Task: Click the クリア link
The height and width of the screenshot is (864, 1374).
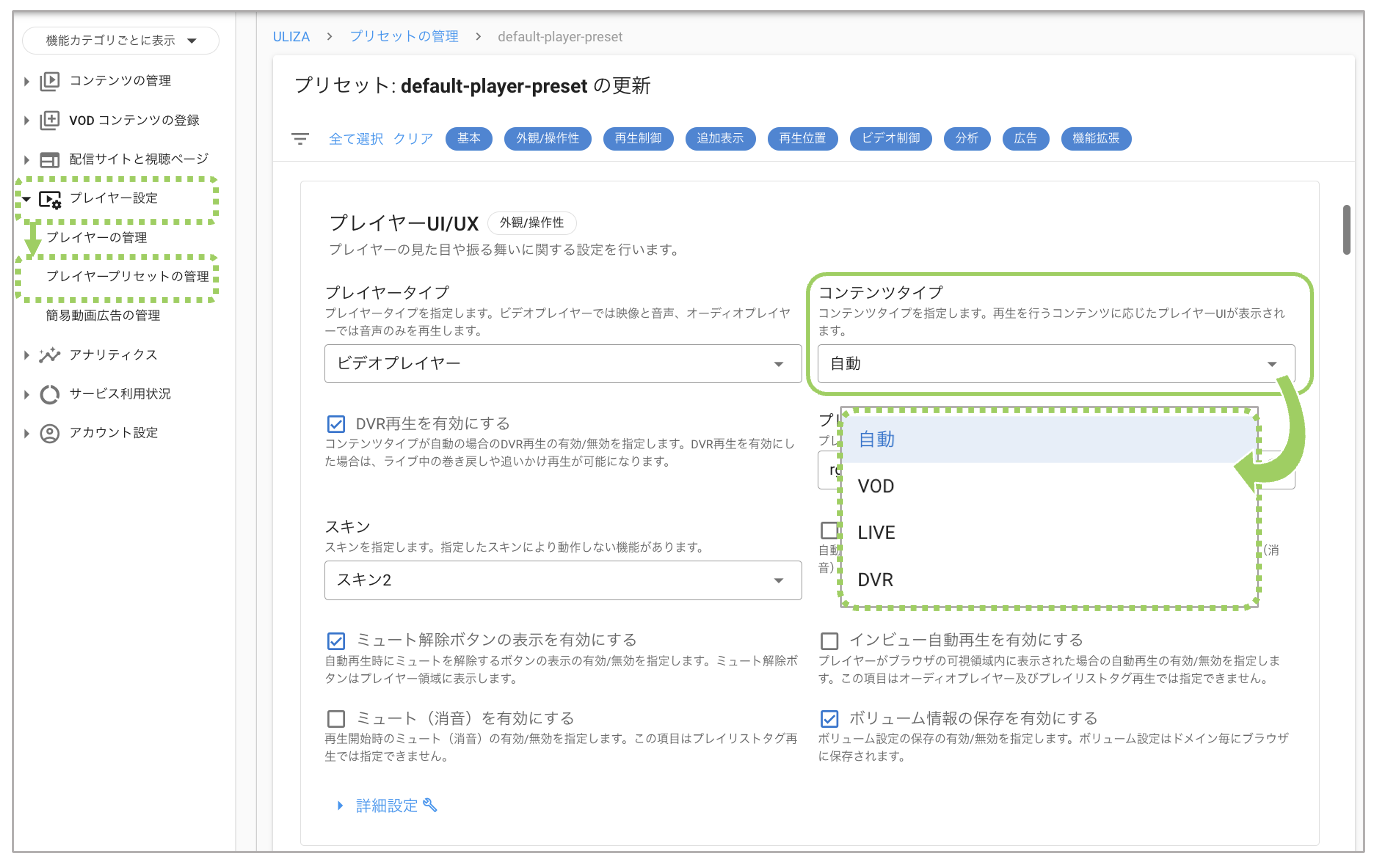Action: click(x=413, y=139)
